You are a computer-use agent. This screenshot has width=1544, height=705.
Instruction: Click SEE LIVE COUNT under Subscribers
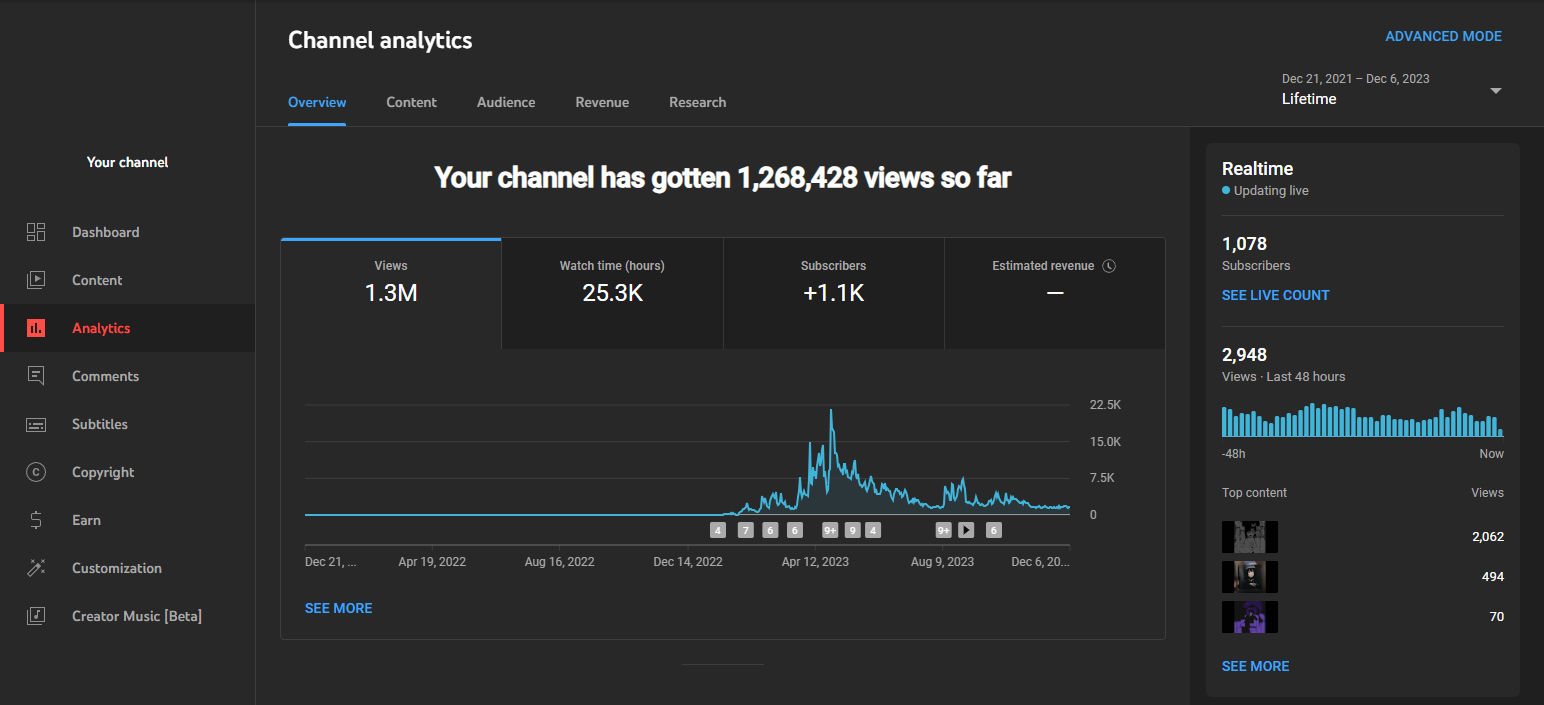(x=1276, y=295)
